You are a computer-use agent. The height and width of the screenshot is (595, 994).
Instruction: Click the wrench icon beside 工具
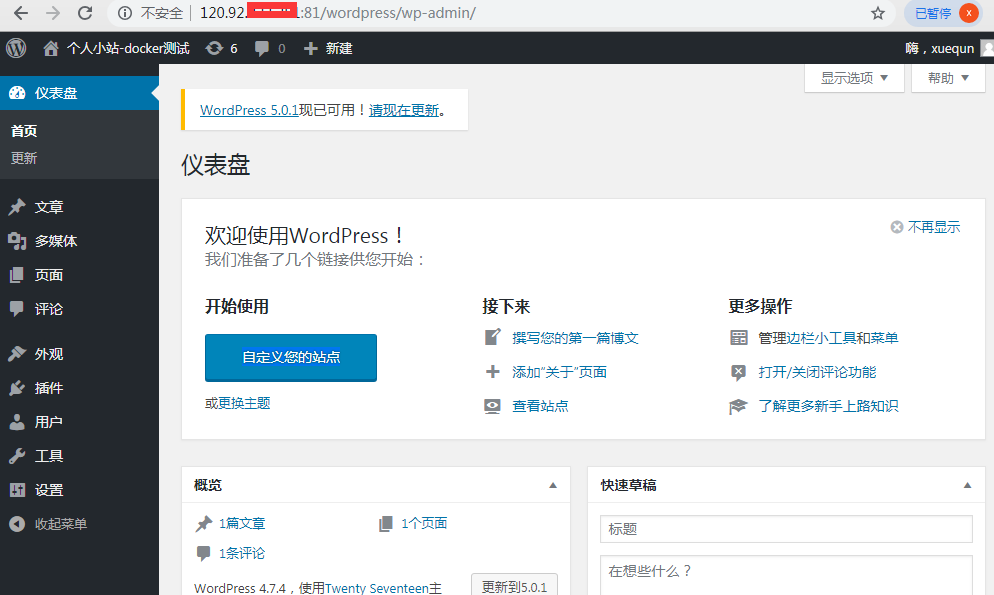point(17,456)
